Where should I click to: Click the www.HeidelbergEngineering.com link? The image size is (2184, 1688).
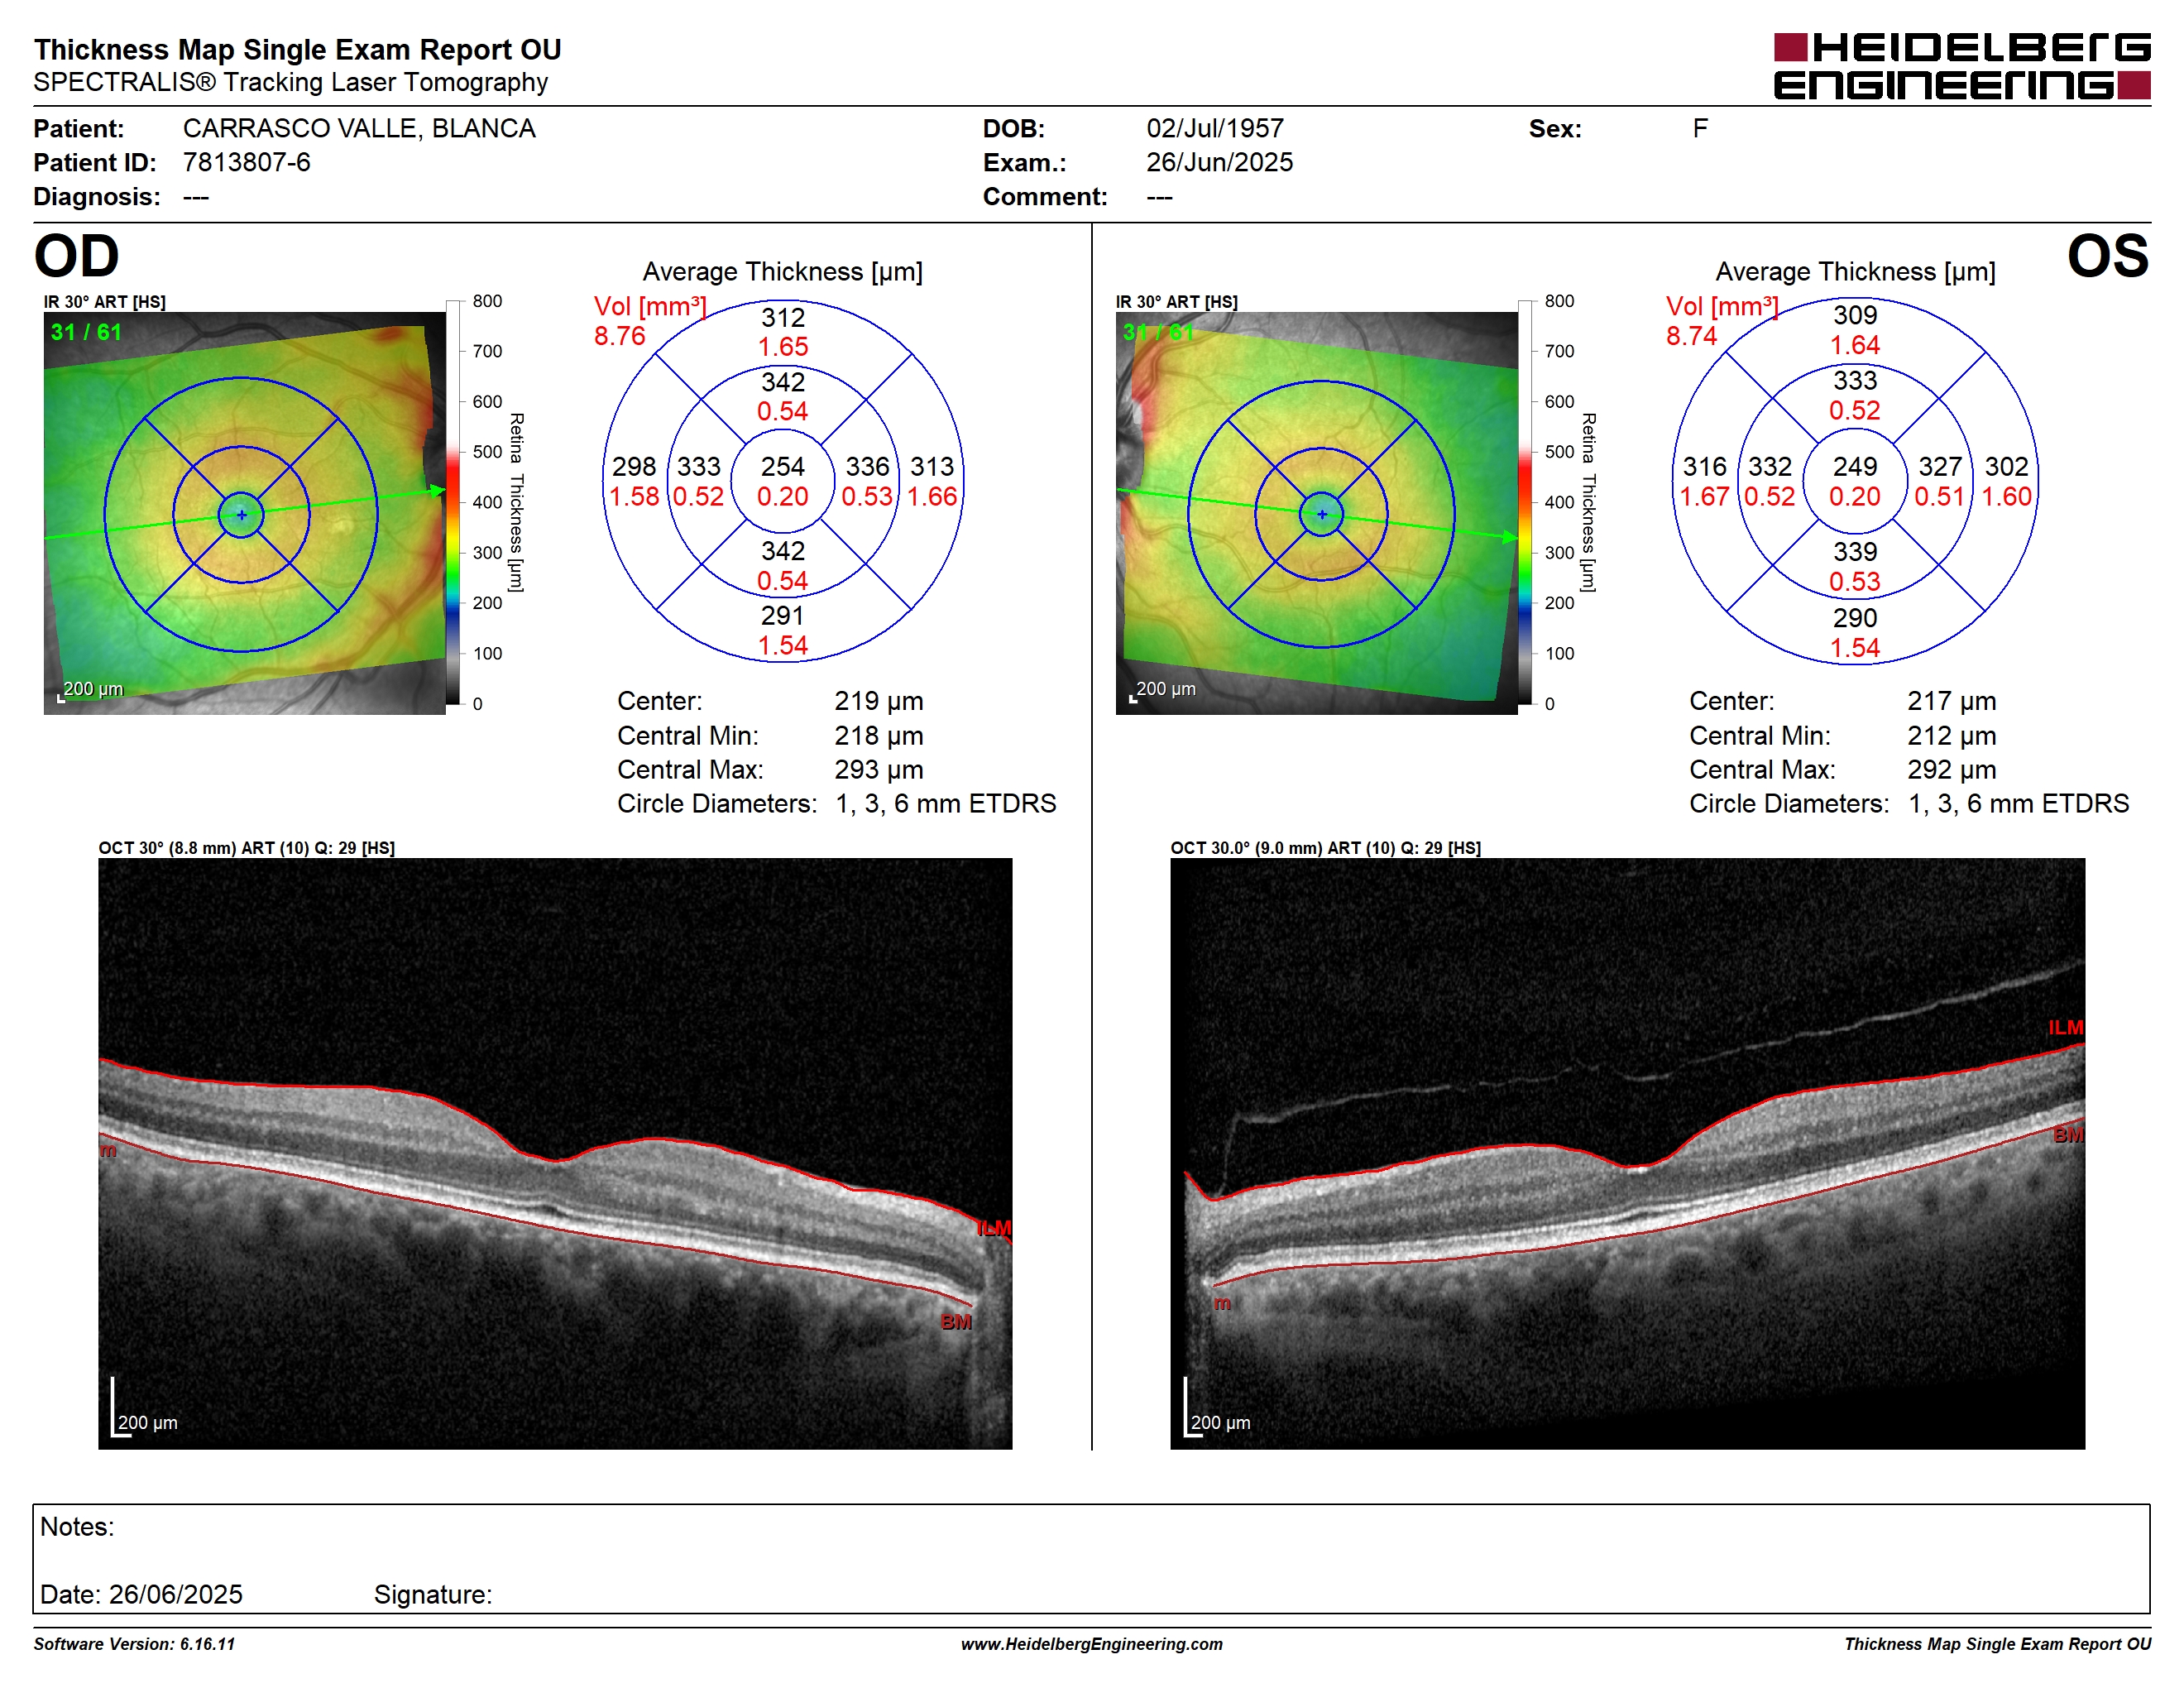[1091, 1644]
